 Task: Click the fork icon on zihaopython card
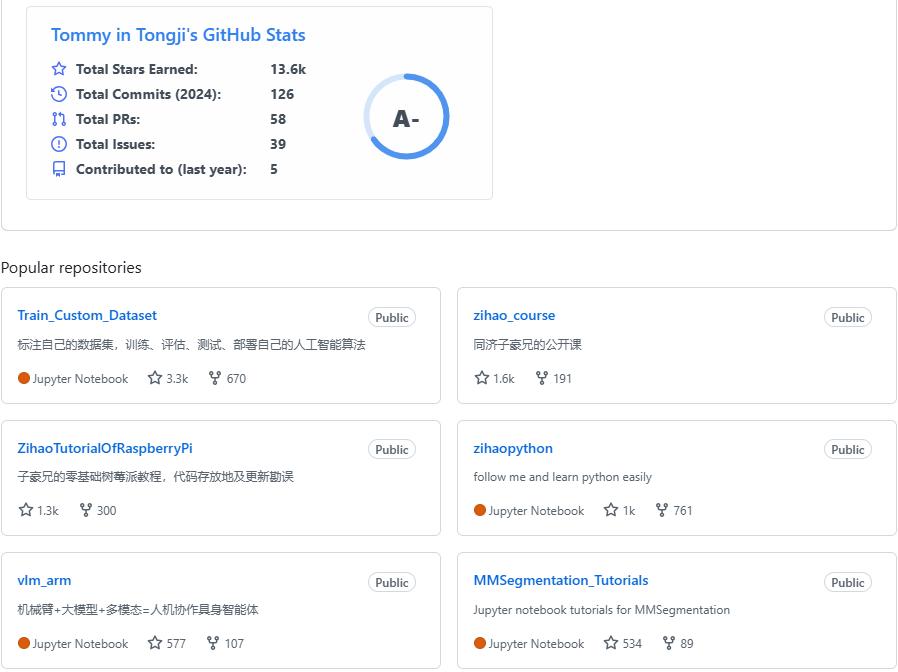click(661, 510)
